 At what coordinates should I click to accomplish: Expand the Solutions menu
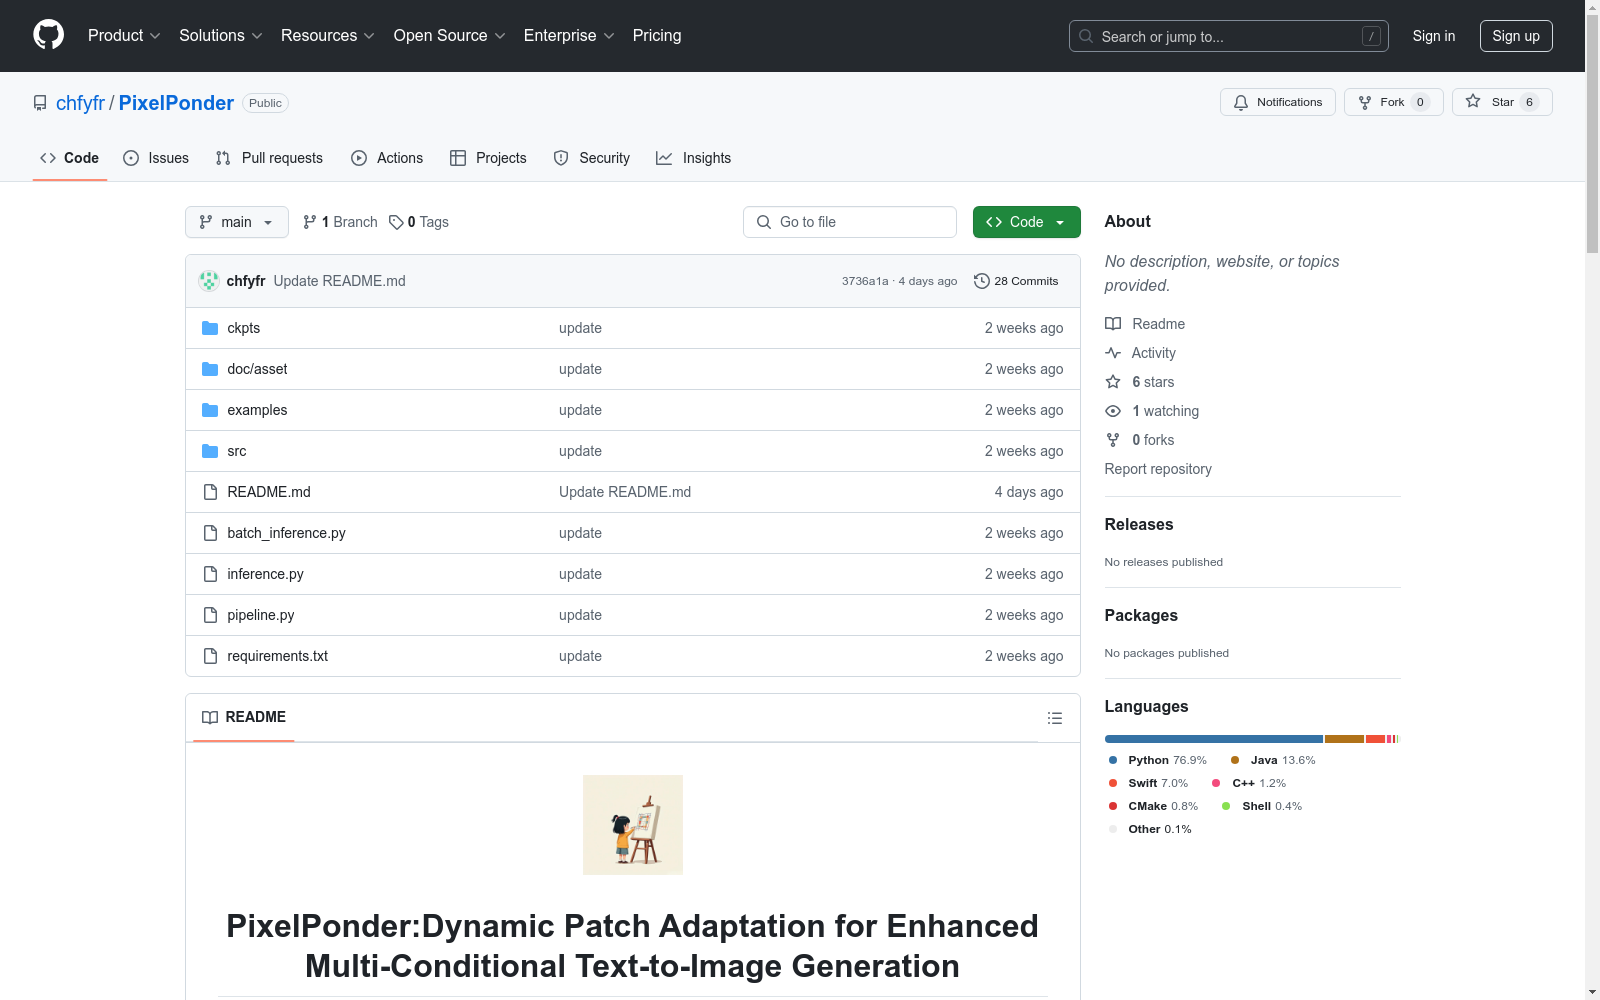click(x=221, y=36)
